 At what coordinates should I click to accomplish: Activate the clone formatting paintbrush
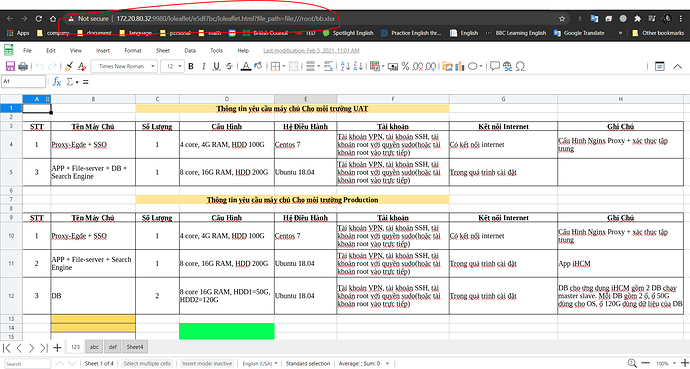tap(69, 66)
